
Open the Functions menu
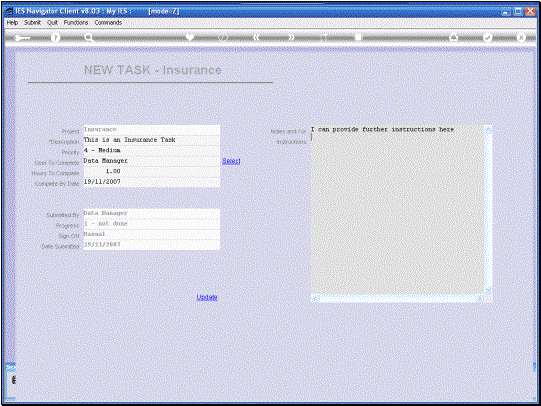76,22
